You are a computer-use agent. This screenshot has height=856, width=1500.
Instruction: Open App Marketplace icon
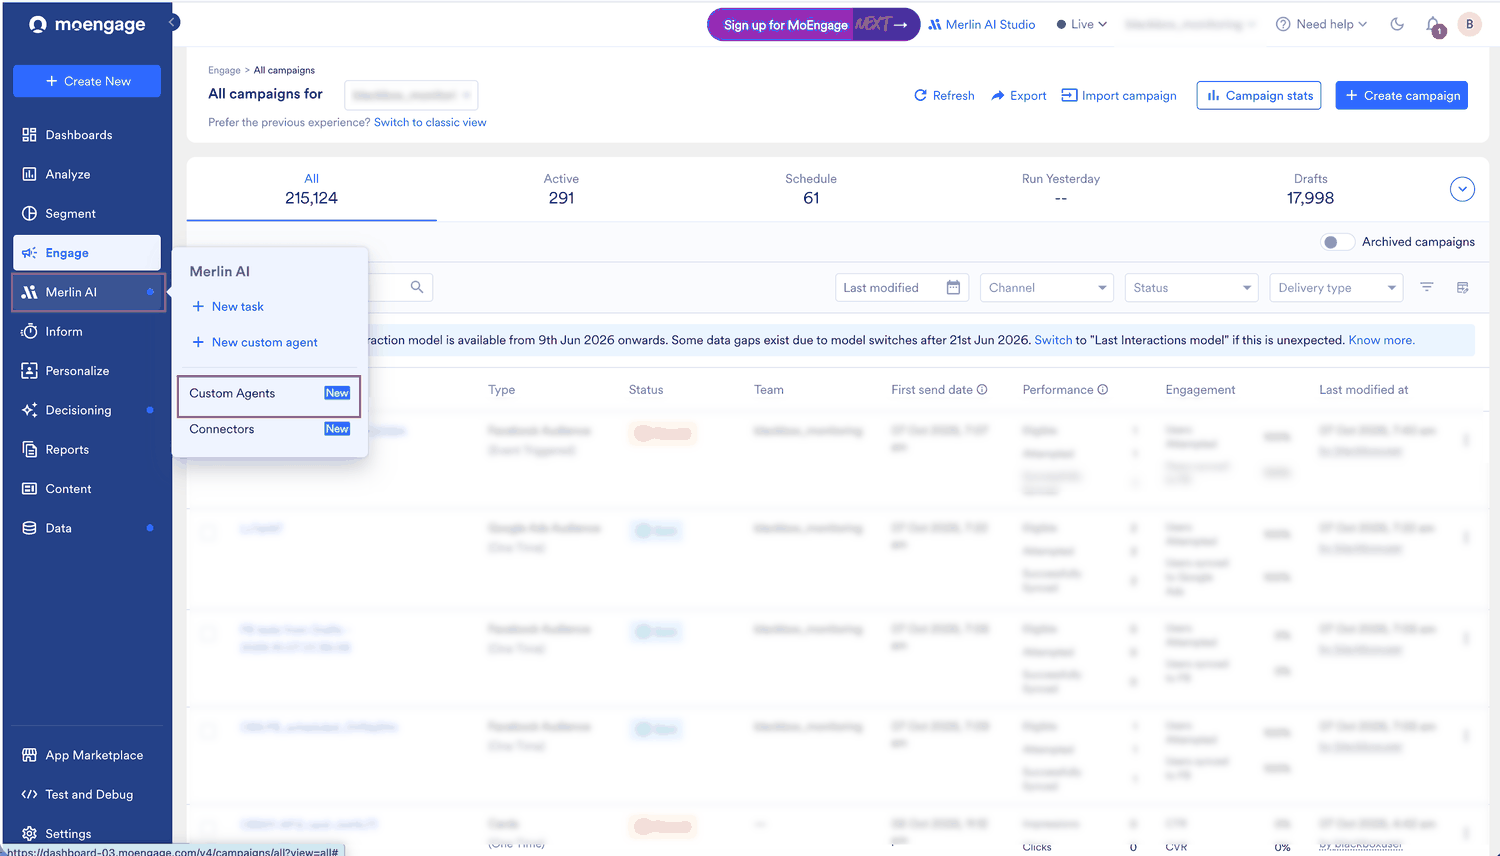pos(29,755)
